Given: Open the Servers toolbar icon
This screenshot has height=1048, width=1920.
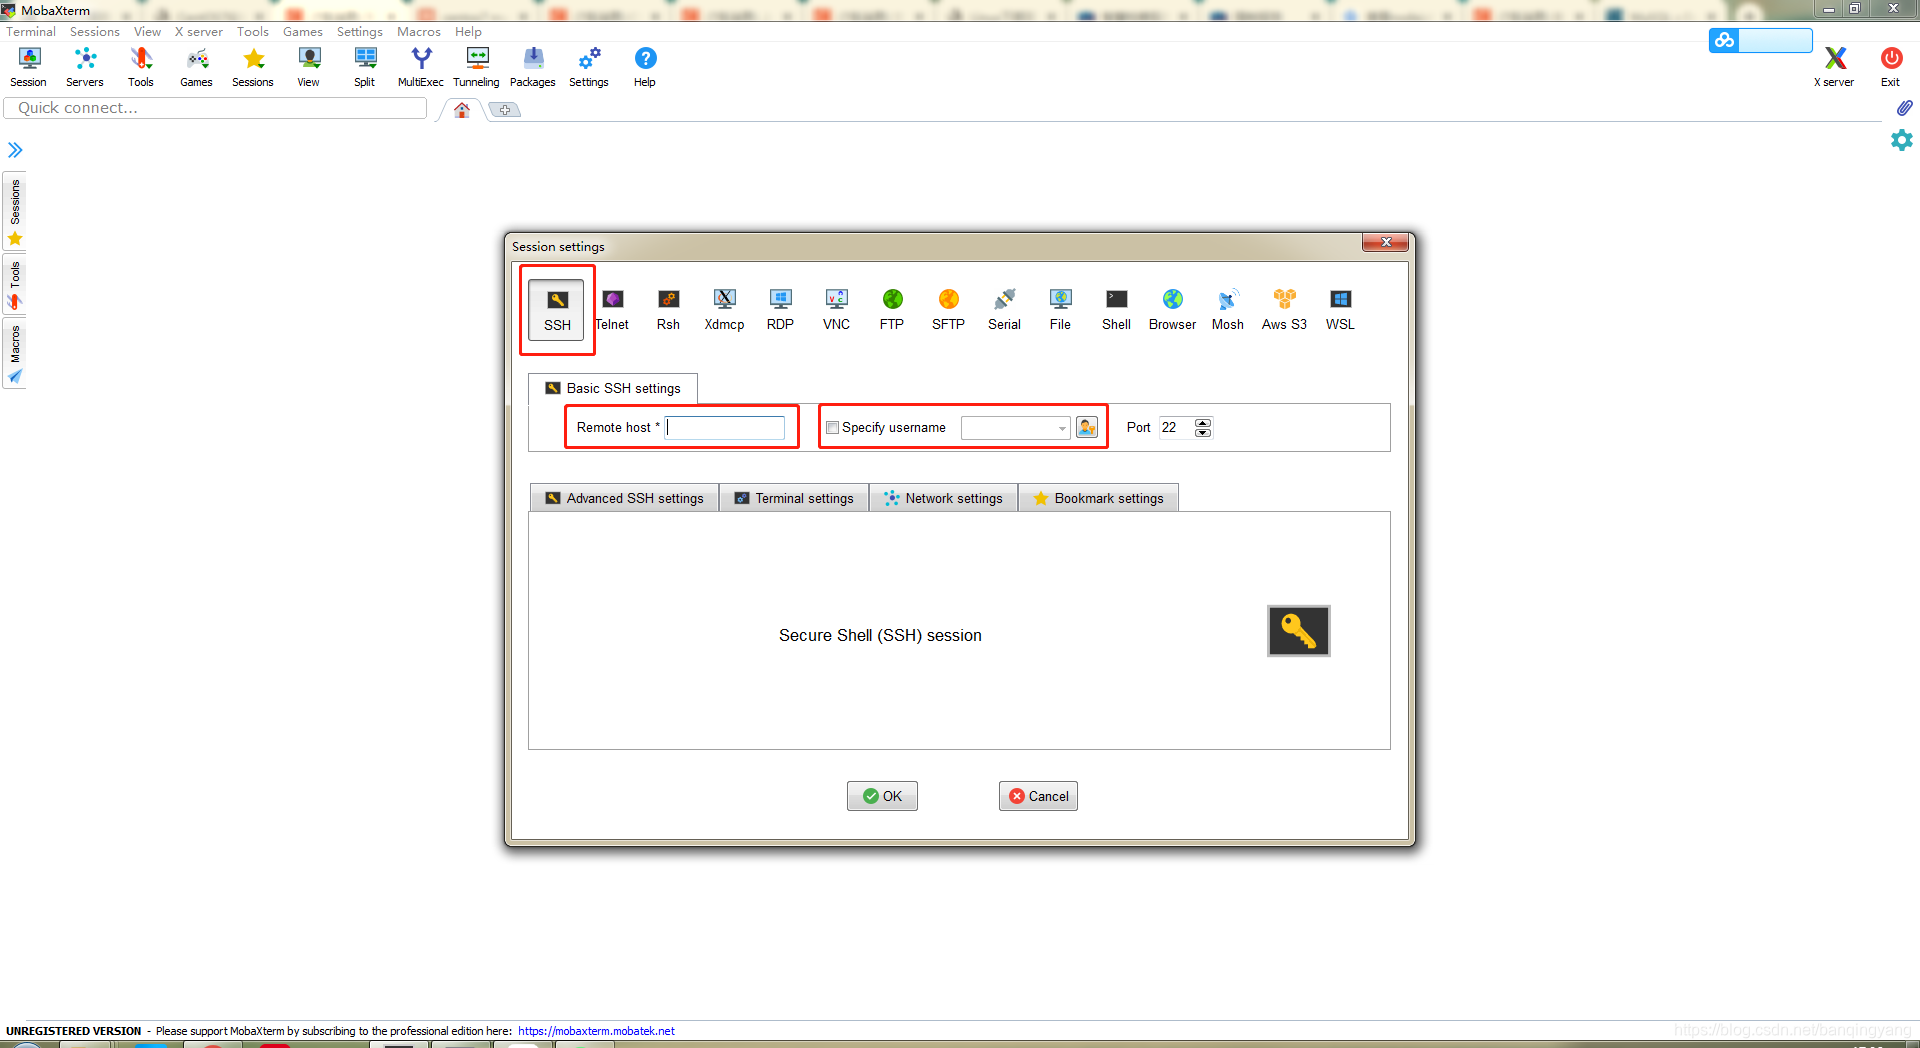Looking at the screenshot, I should [x=85, y=67].
